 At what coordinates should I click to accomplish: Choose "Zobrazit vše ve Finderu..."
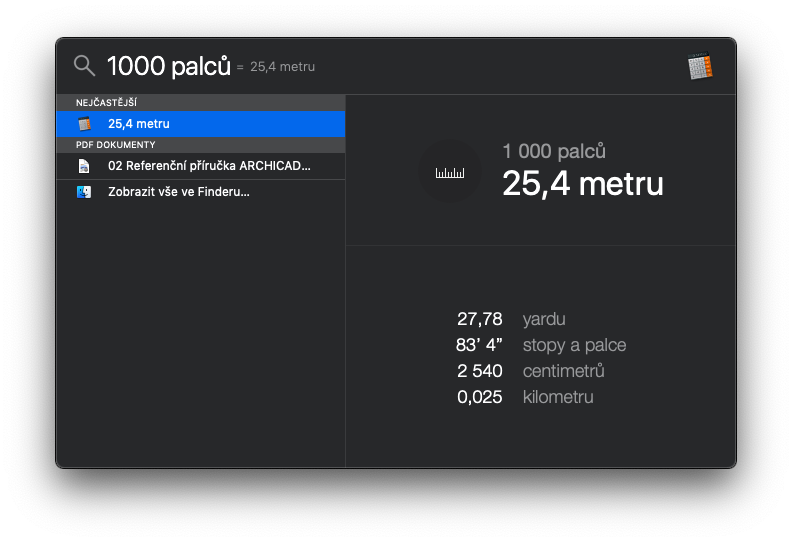(x=179, y=192)
